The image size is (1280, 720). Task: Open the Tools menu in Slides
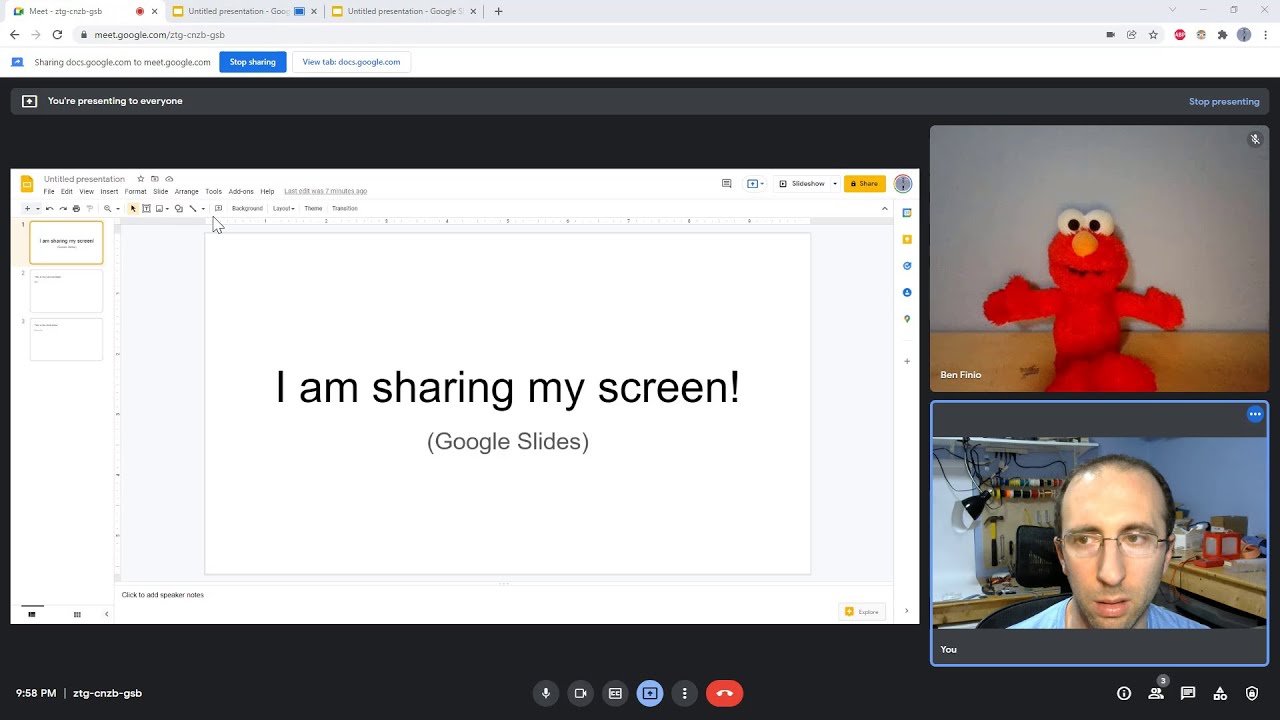[213, 191]
